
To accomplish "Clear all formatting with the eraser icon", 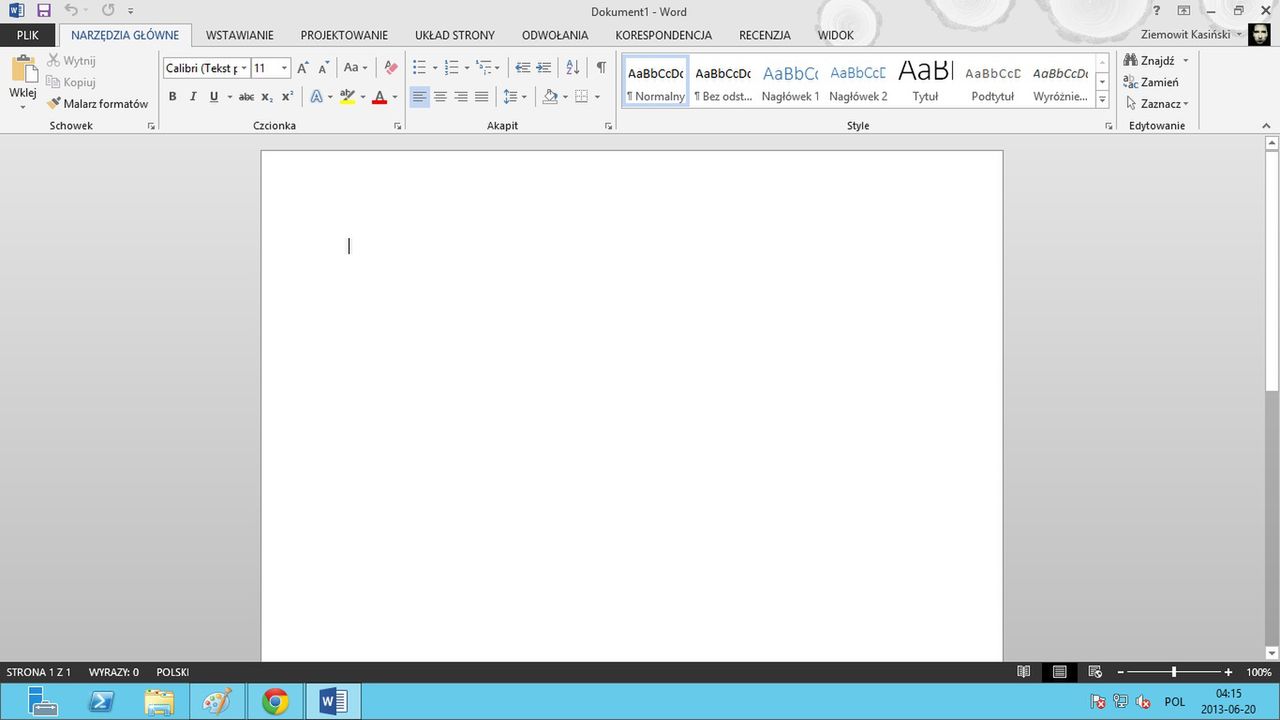I will [x=390, y=68].
